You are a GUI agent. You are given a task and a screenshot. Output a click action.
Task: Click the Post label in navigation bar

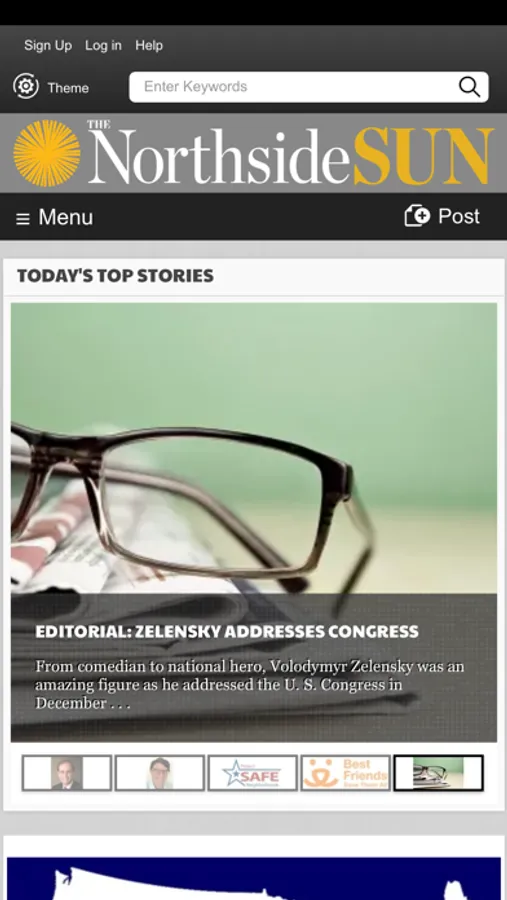pos(459,216)
